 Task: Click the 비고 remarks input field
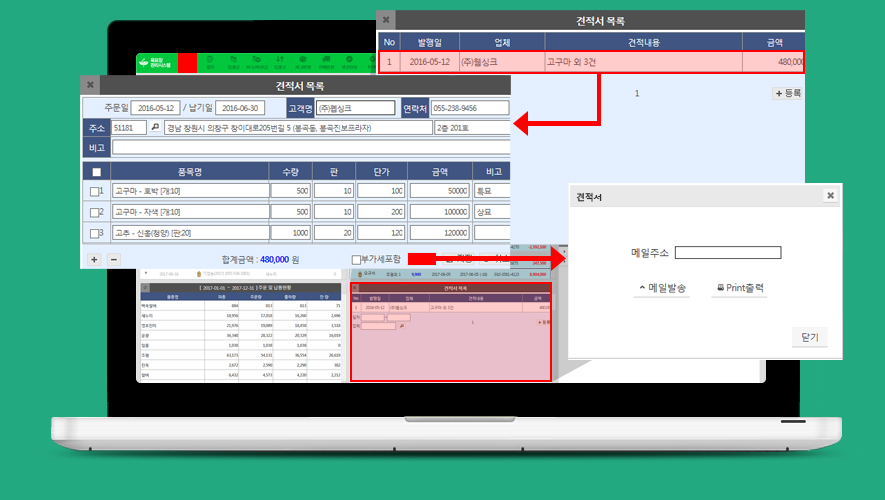pyautogui.click(x=310, y=148)
